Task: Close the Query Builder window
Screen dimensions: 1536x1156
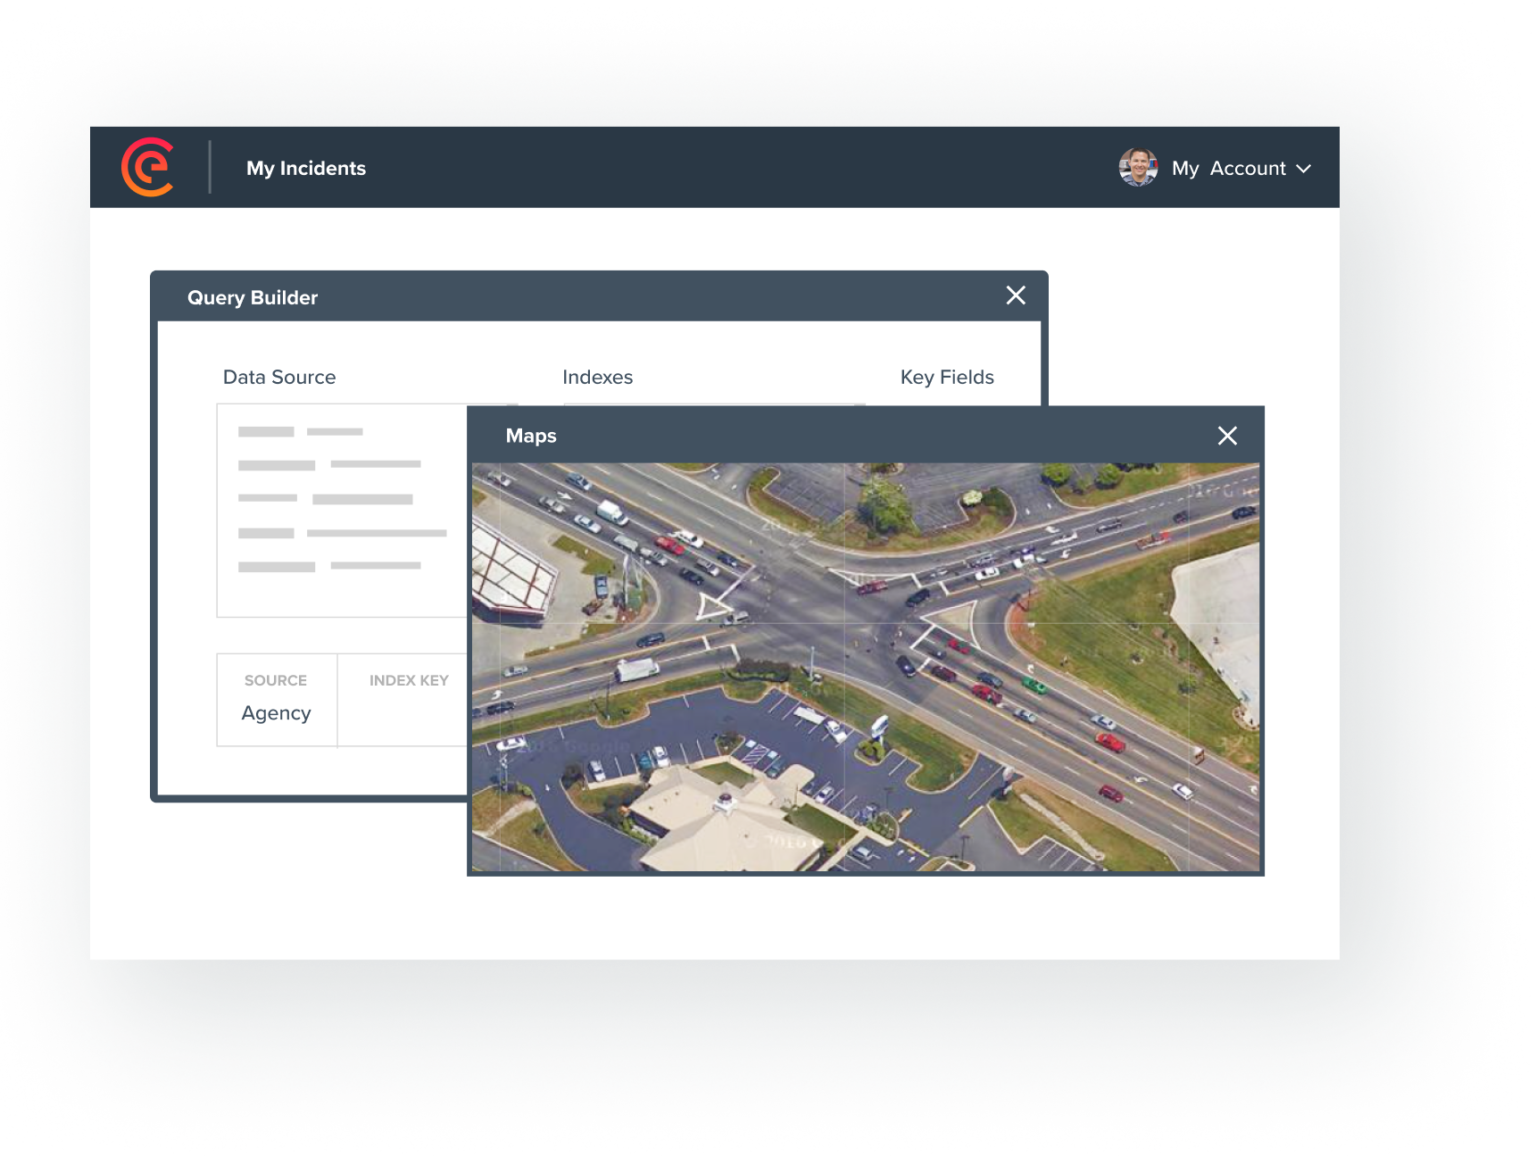Action: click(1015, 295)
